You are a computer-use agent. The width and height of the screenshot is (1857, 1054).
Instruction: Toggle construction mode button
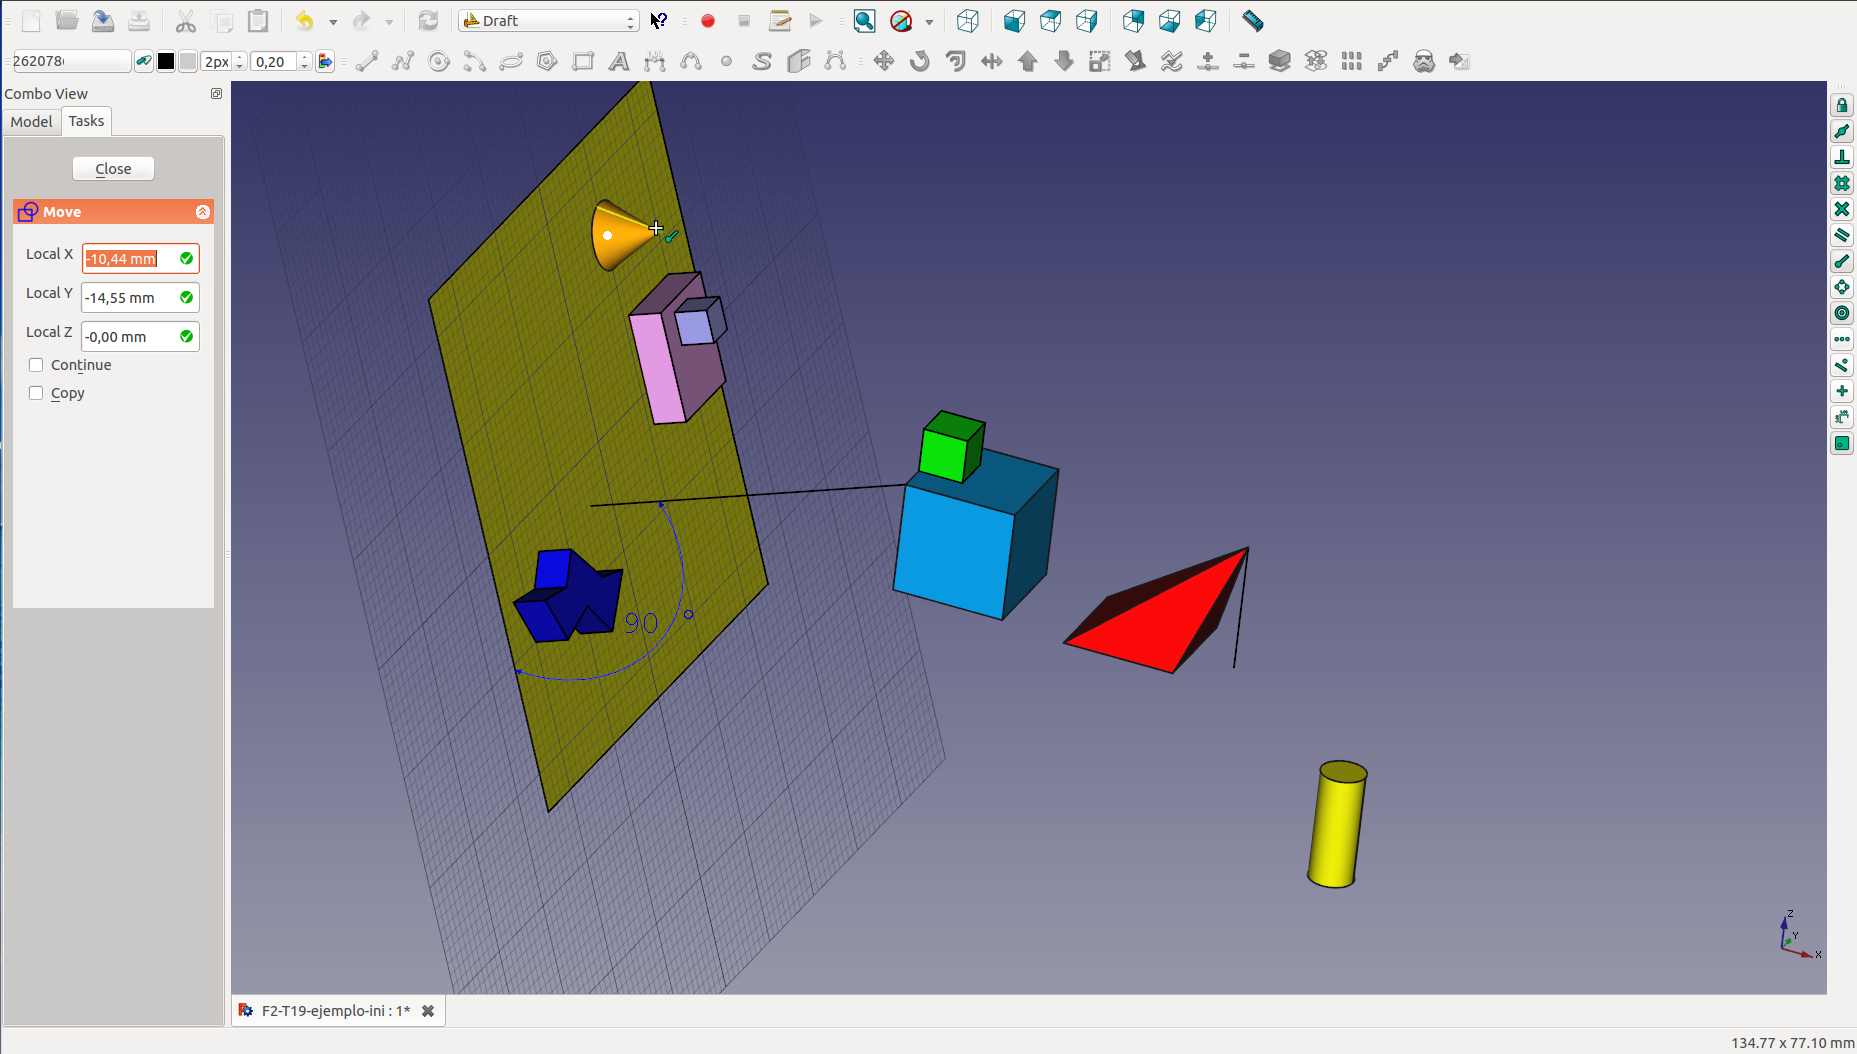tap(144, 62)
